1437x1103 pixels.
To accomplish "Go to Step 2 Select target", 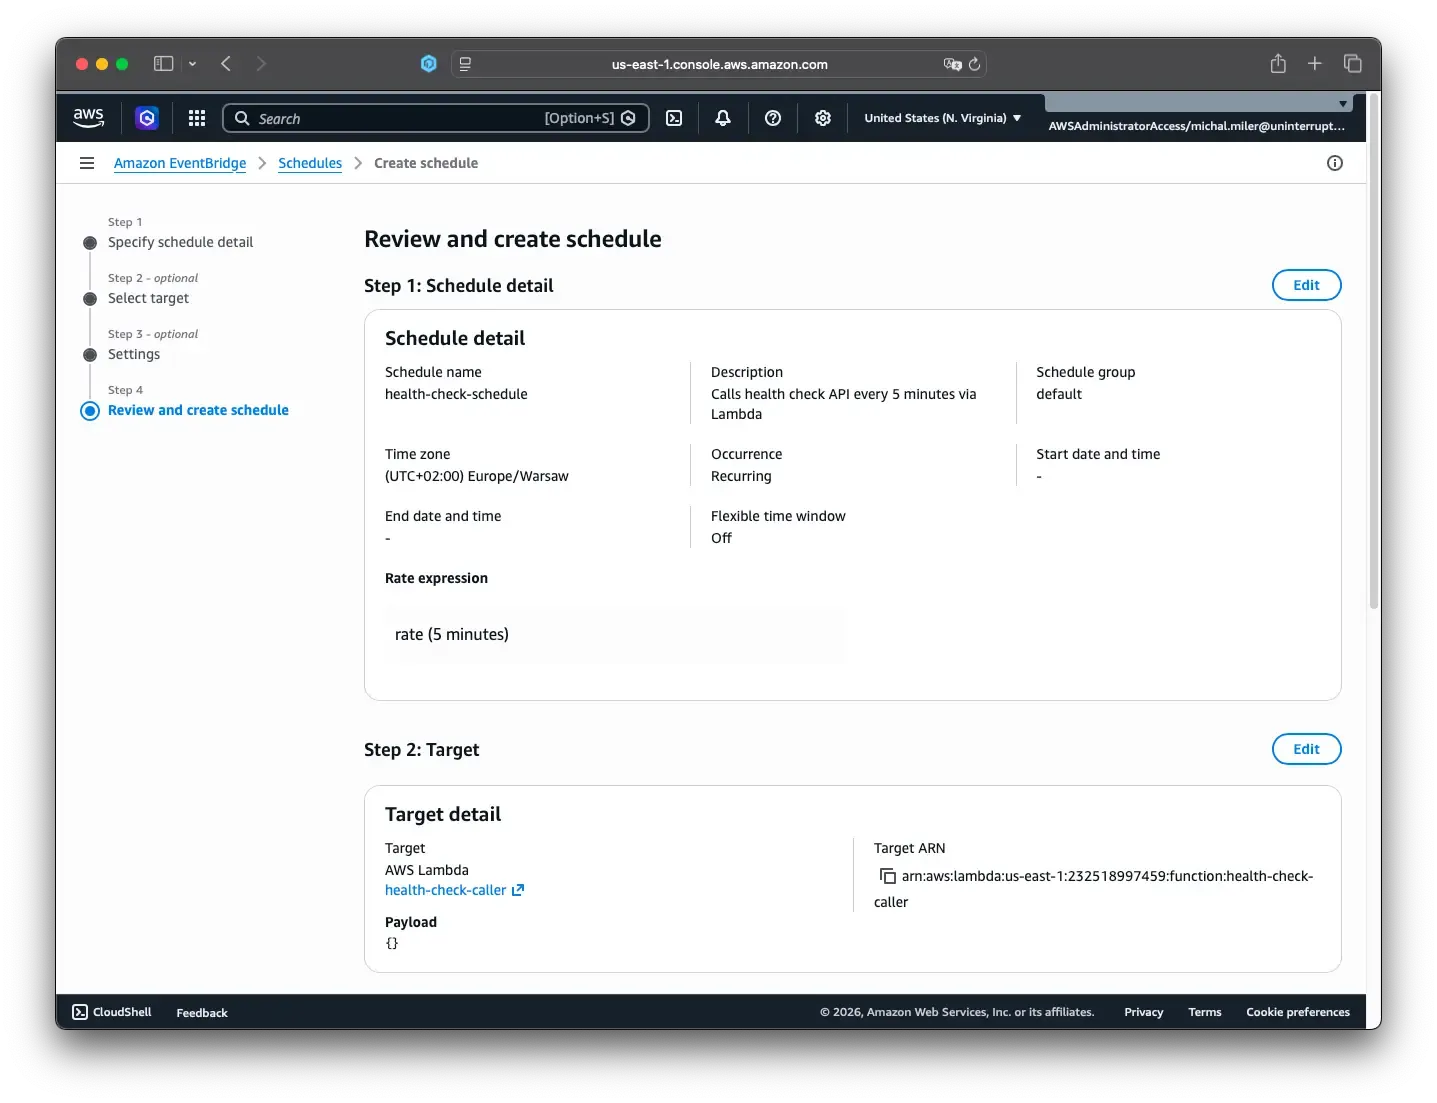I will click(x=148, y=298).
